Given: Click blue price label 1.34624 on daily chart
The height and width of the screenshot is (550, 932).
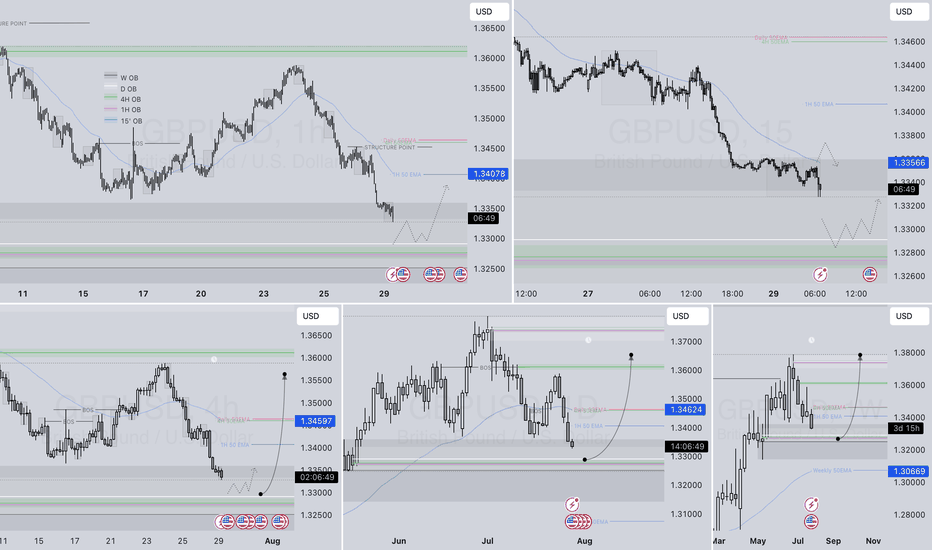Looking at the screenshot, I should point(686,409).
